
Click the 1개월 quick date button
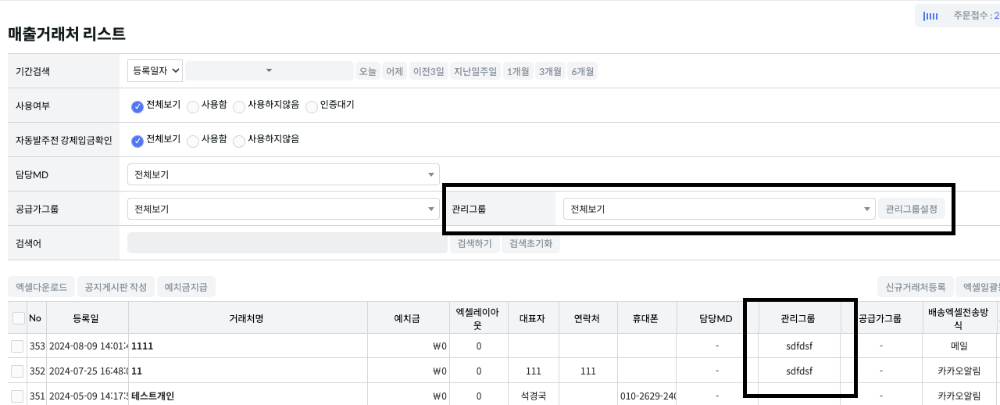518,71
